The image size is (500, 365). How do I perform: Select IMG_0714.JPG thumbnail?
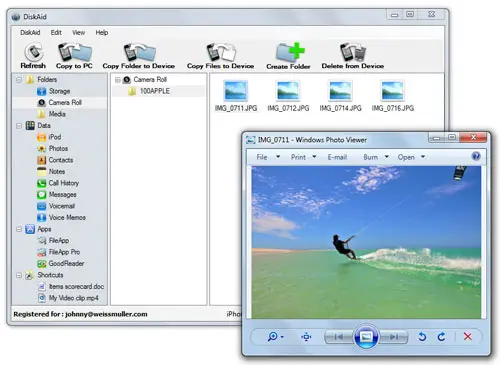pos(340,96)
